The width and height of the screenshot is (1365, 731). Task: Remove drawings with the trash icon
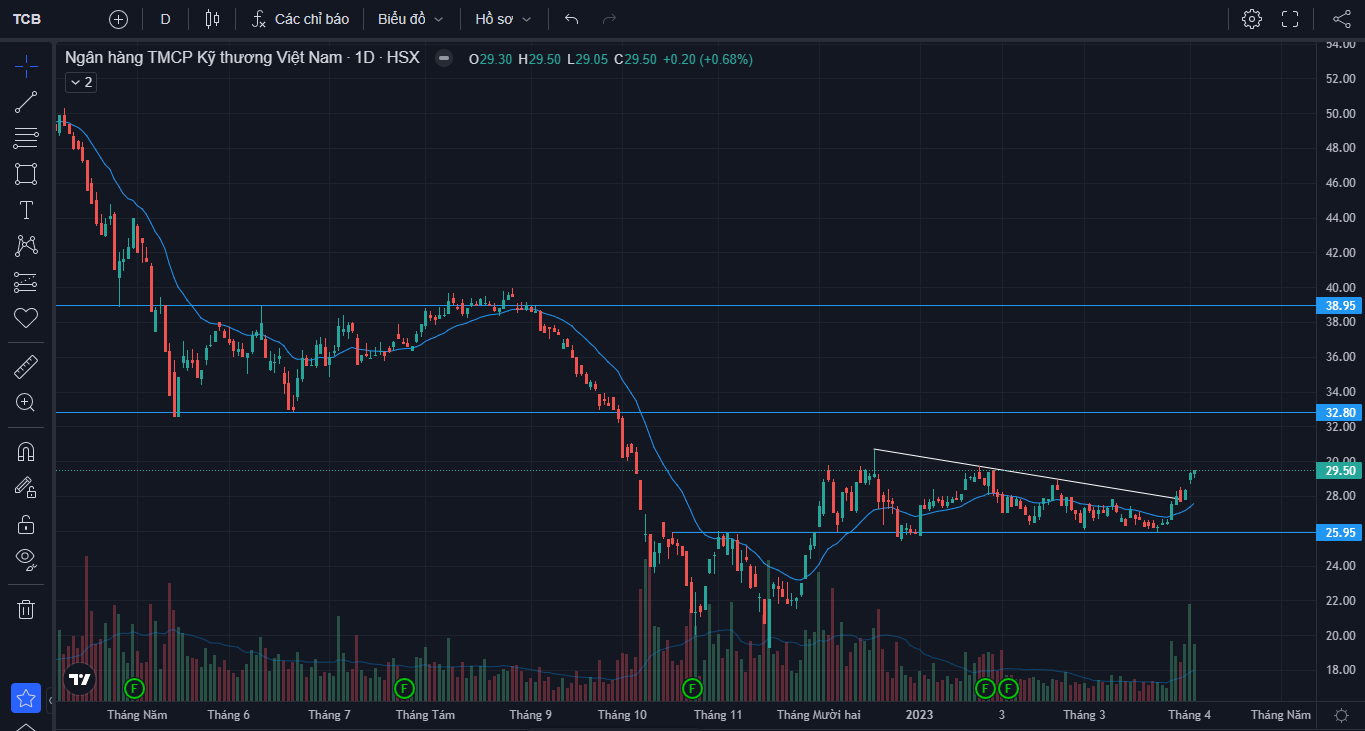[x=26, y=609]
